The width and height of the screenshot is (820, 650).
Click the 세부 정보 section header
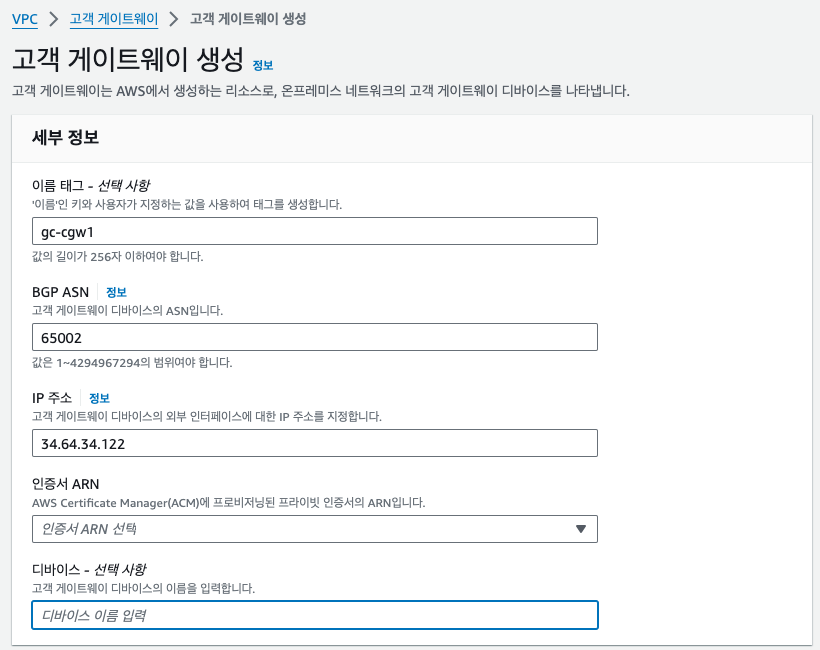pyautogui.click(x=65, y=138)
